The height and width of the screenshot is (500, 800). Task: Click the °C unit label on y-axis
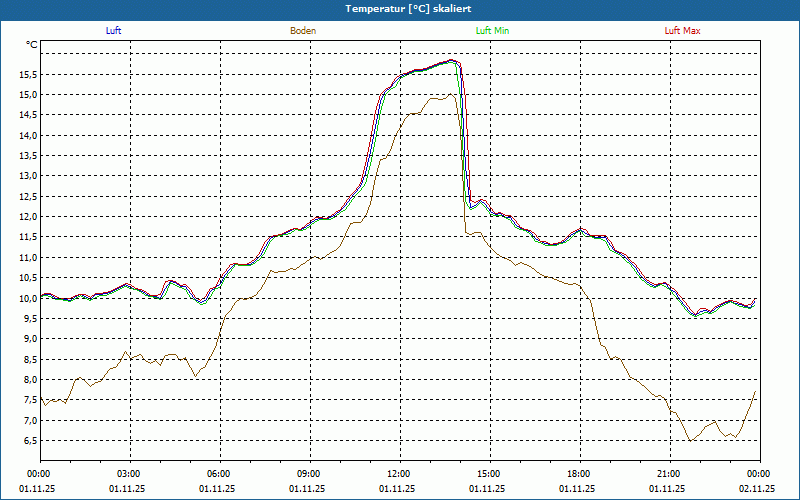click(x=32, y=45)
